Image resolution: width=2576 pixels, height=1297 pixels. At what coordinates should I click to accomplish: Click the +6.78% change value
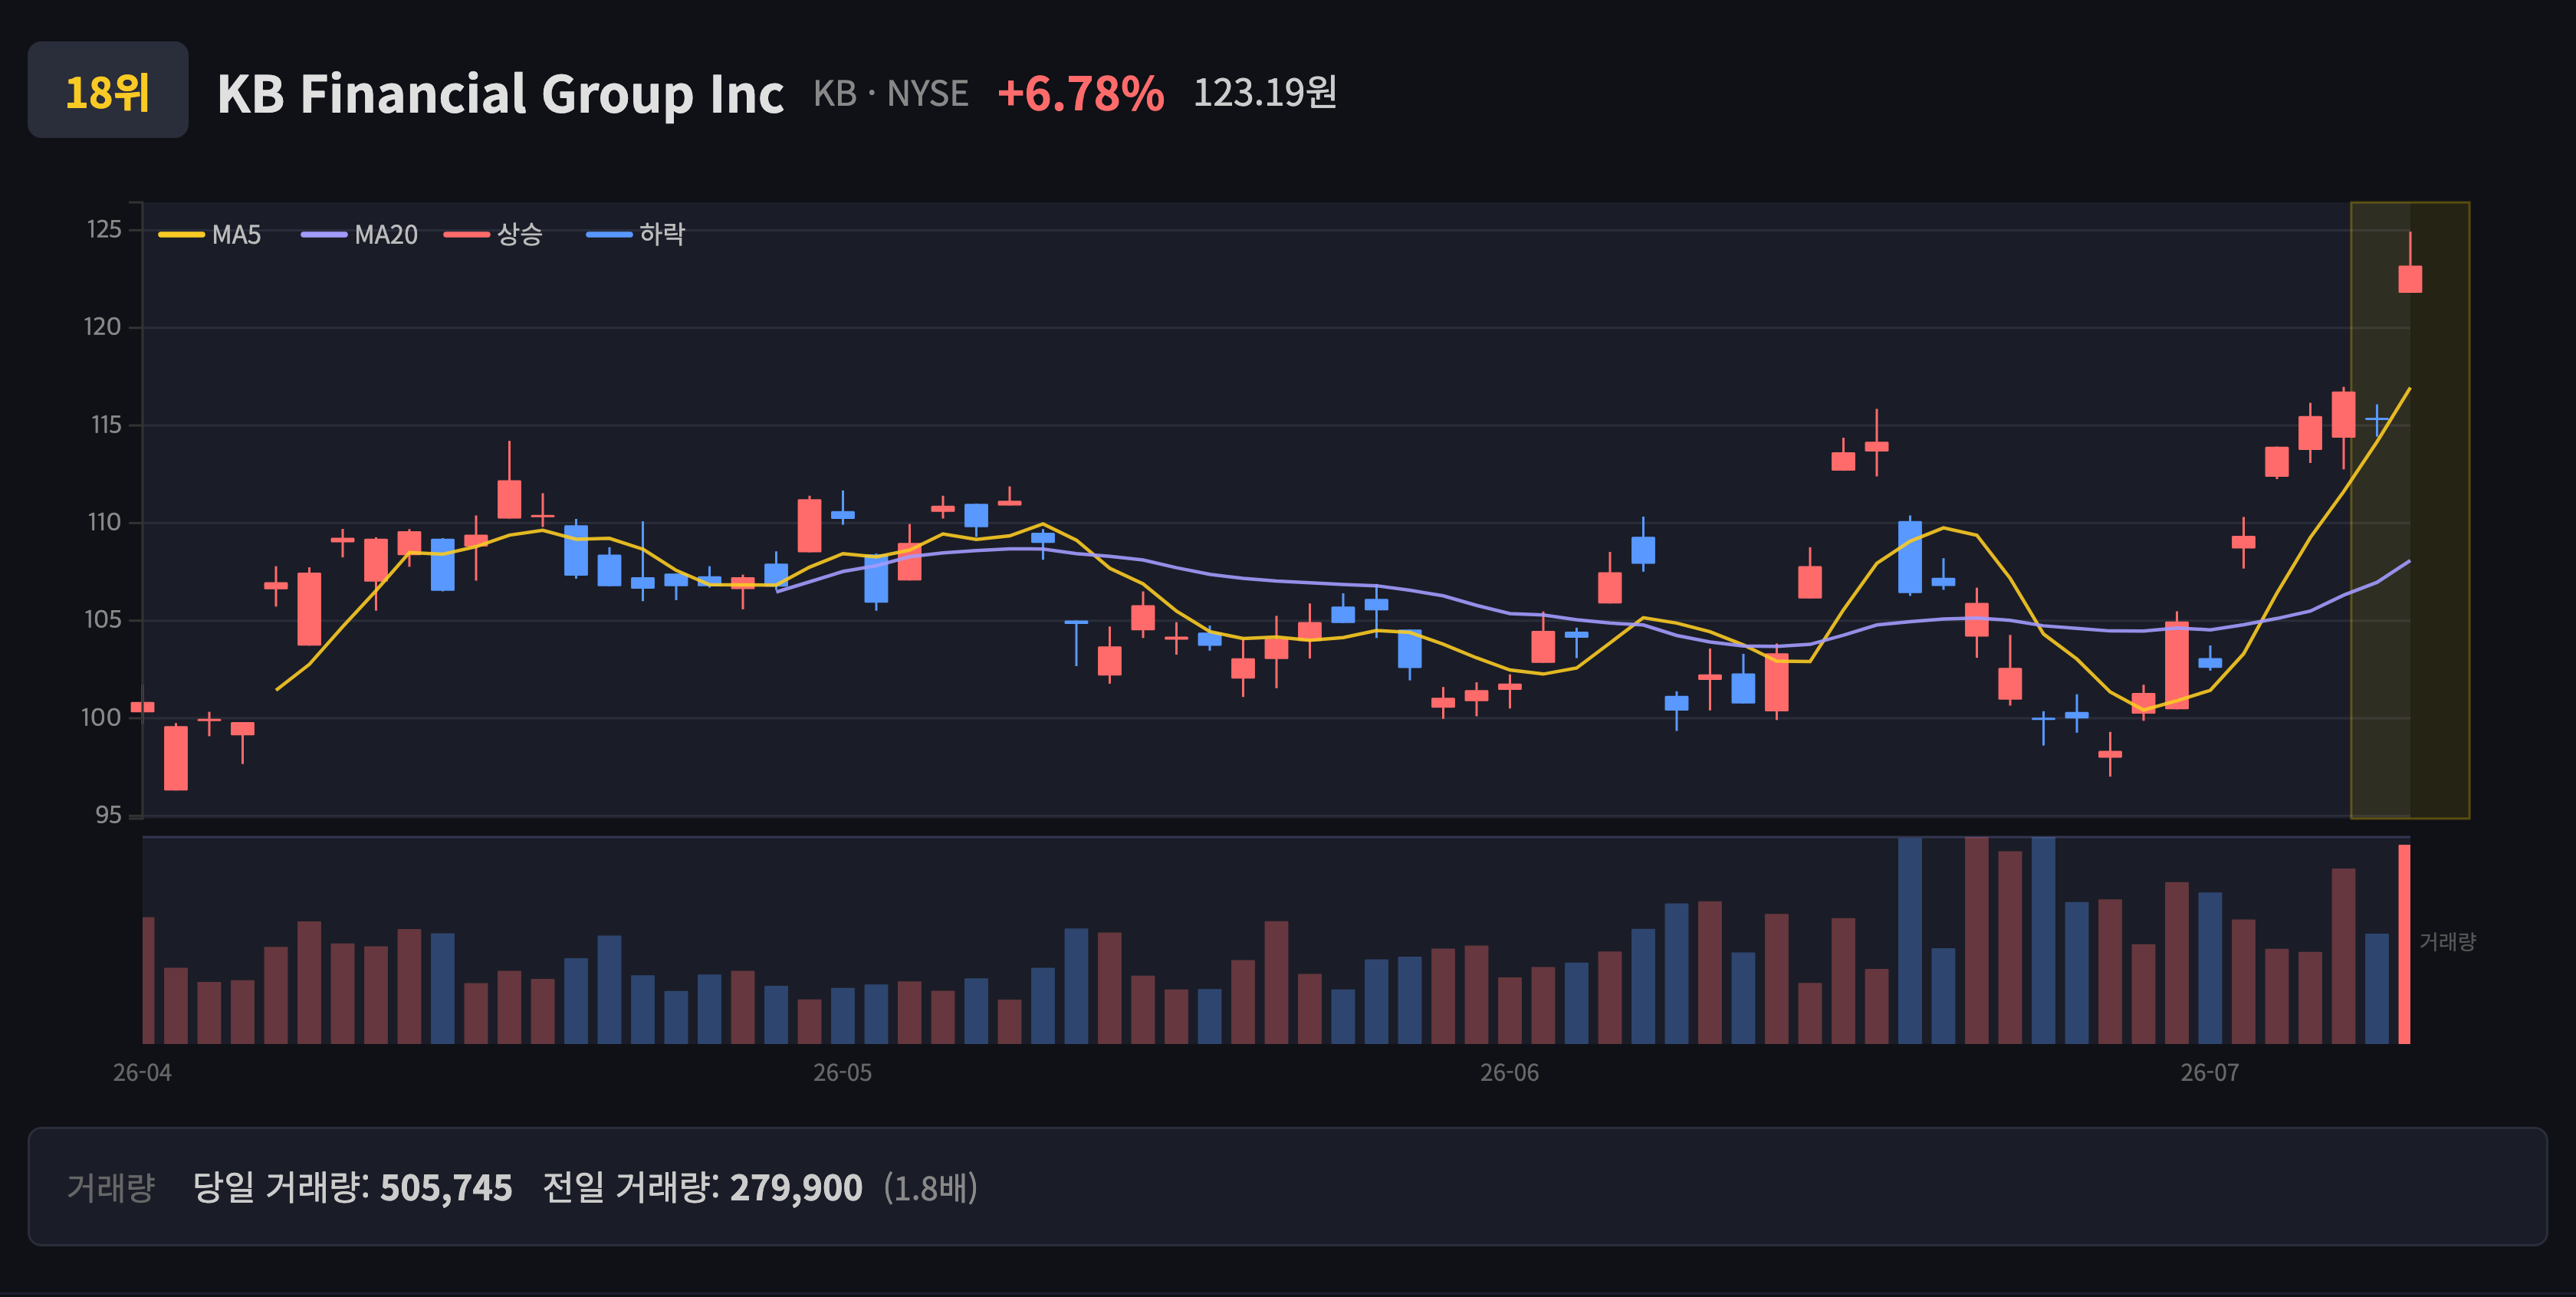pos(1080,93)
